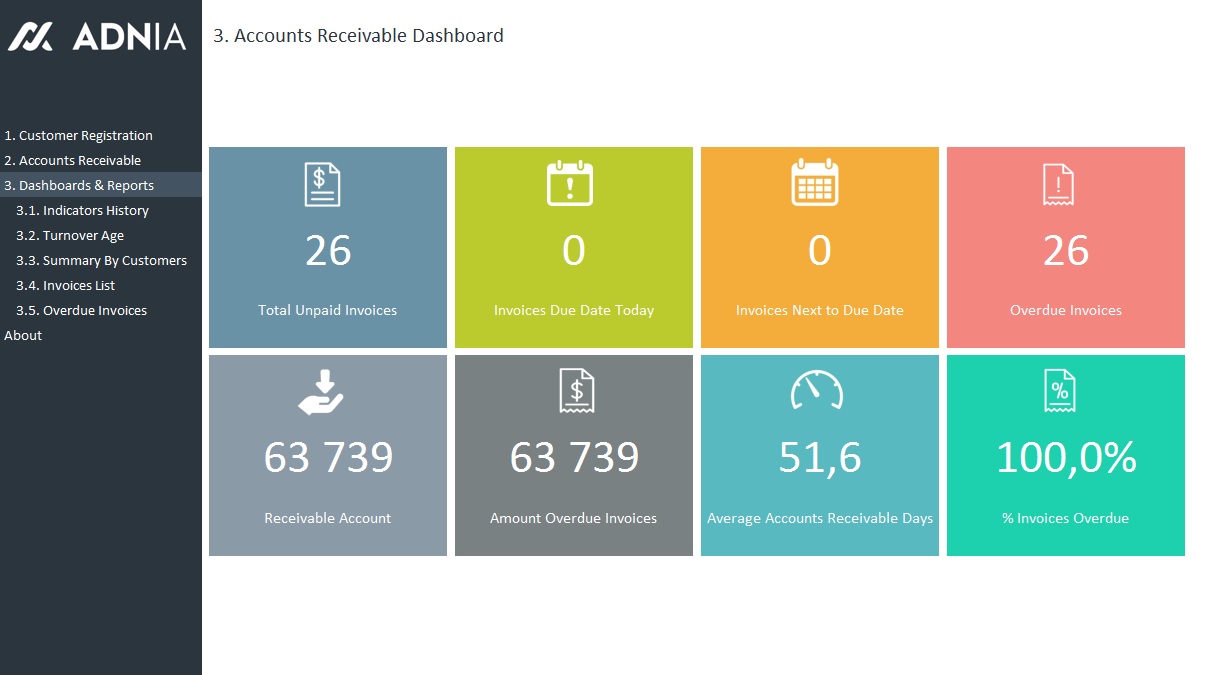Click the dollar invoice icon on Total Unpaid Invoices

pyautogui.click(x=322, y=185)
